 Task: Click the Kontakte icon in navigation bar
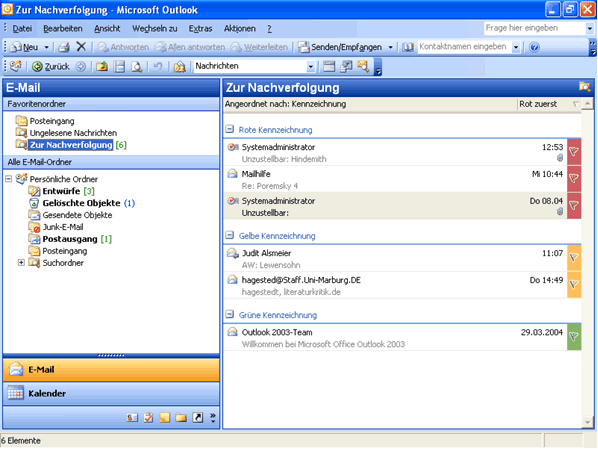tap(132, 418)
